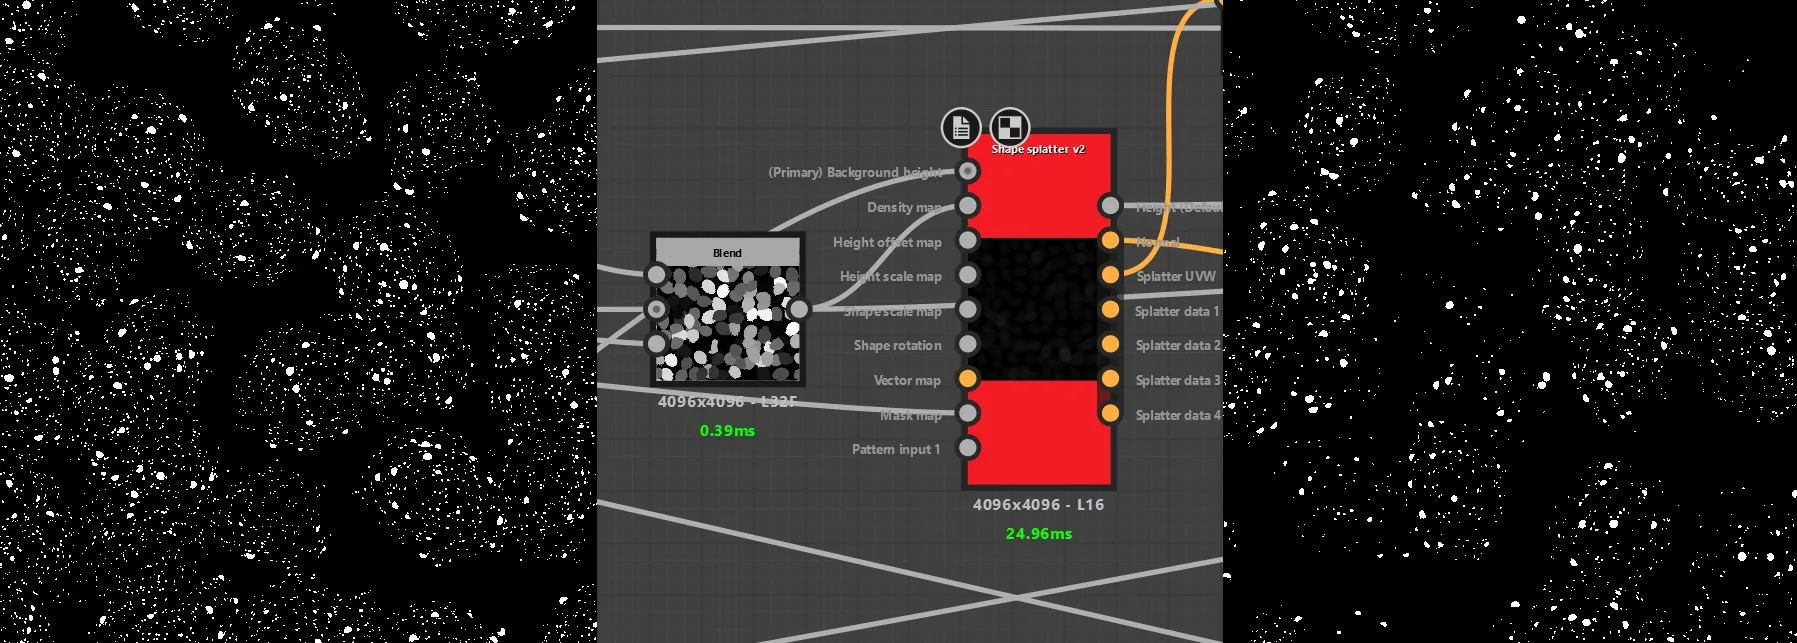Click the Splatter UVW output pin
This screenshot has width=1797, height=643.
click(1110, 275)
